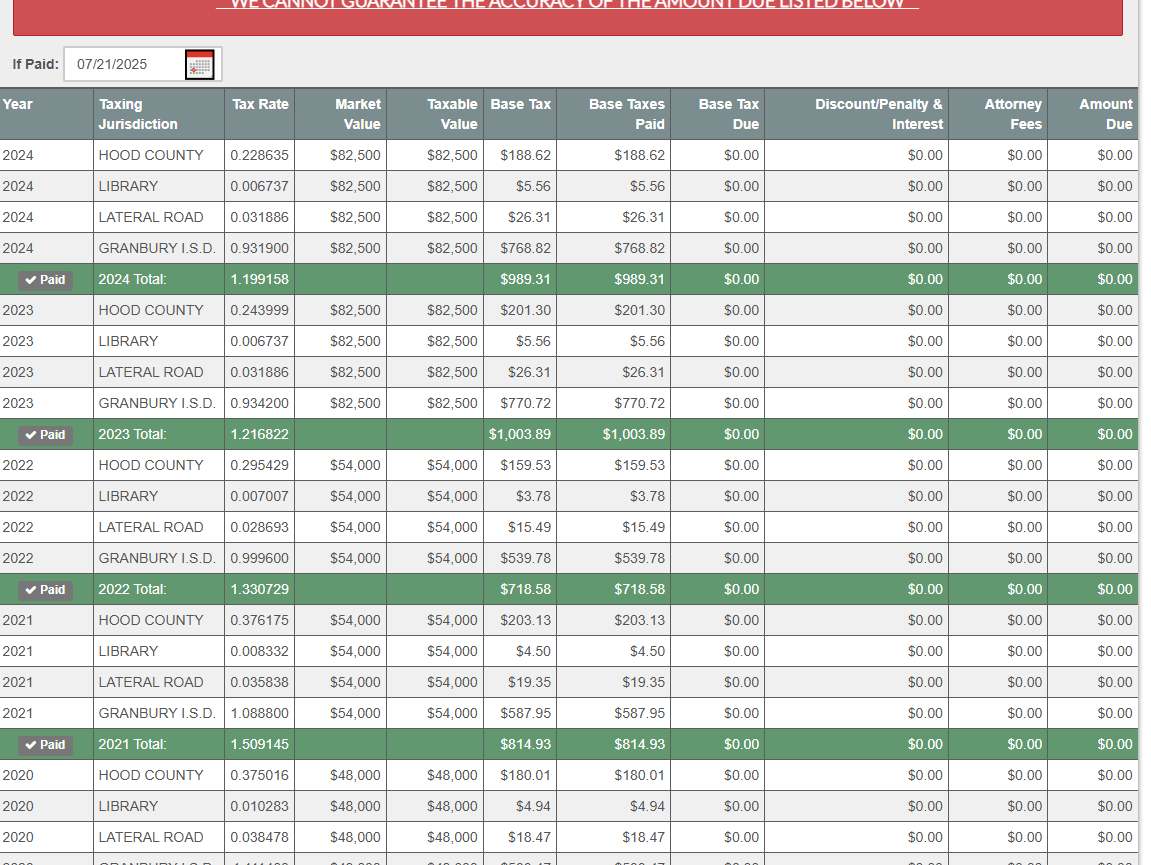Viewport: 1151px width, 865px height.
Task: Select the Market Value column header
Action: coord(357,114)
